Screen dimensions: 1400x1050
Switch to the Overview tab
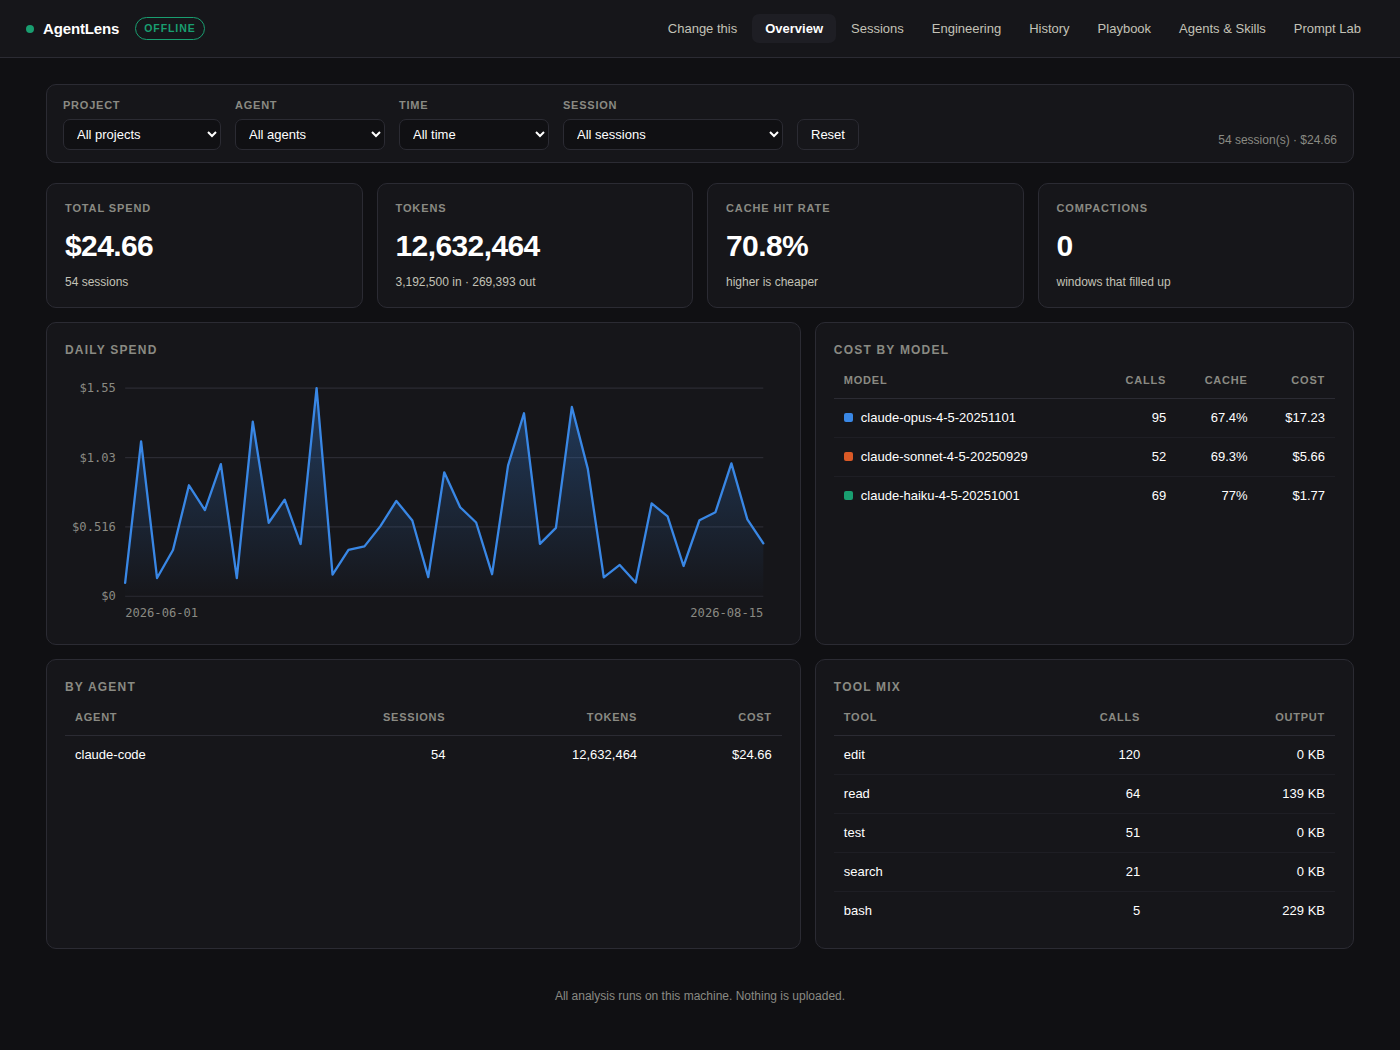794,29
